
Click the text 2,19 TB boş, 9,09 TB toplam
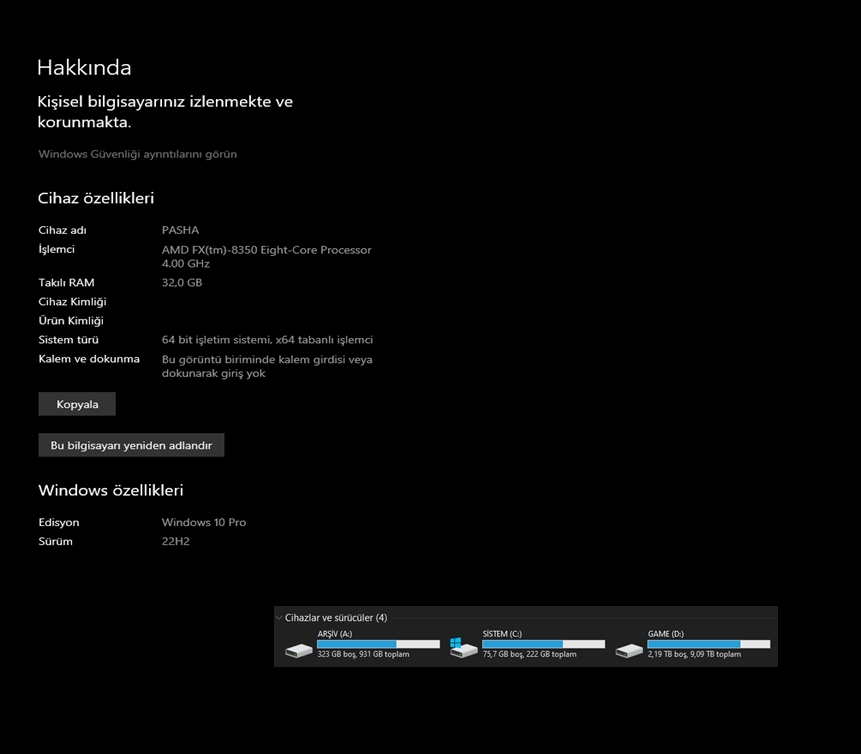pos(694,654)
